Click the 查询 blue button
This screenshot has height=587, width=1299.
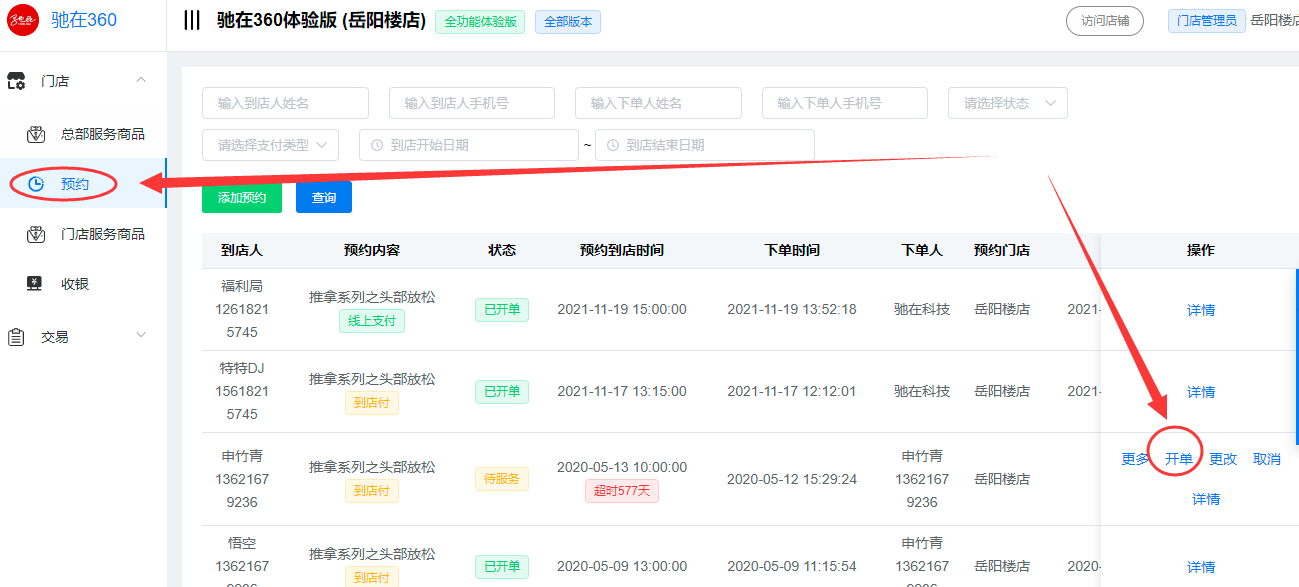[324, 198]
